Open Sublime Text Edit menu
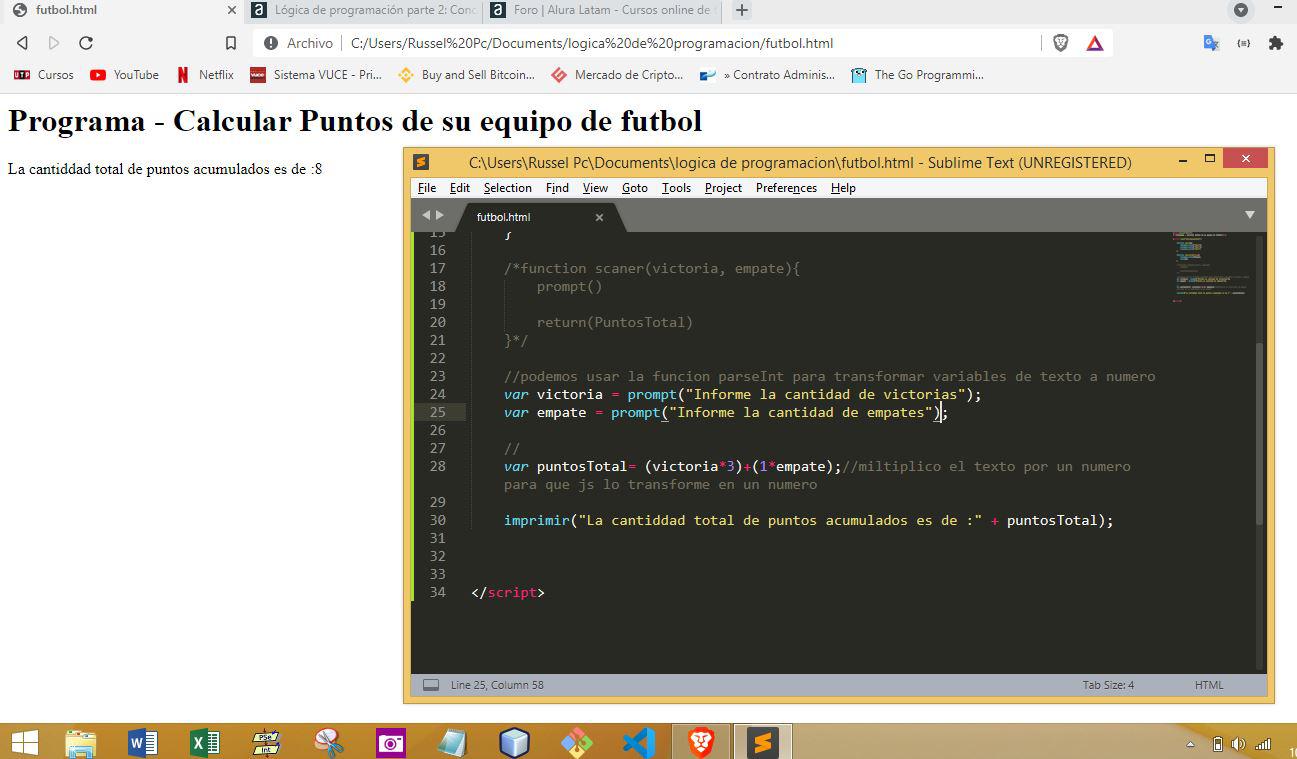 [x=460, y=188]
